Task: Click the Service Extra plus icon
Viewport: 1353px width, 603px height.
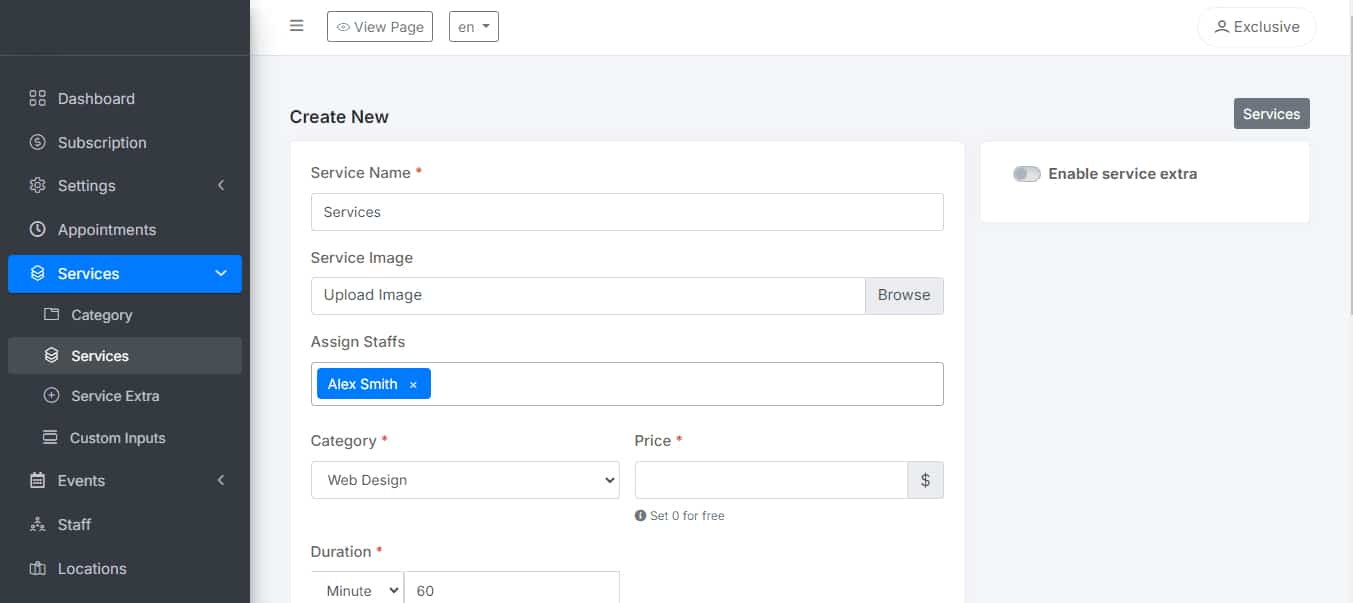Action: point(52,396)
